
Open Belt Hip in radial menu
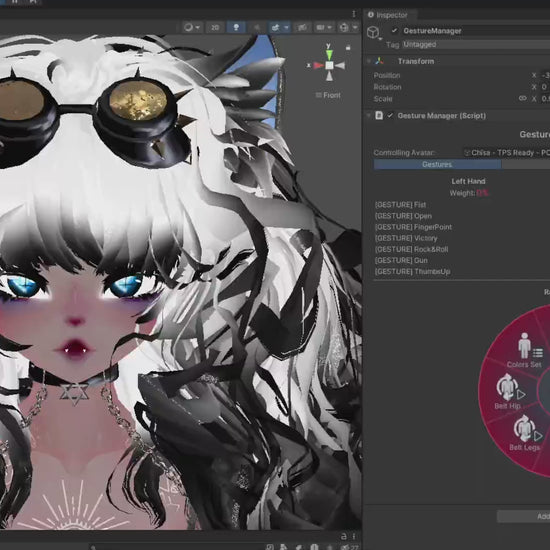509,391
